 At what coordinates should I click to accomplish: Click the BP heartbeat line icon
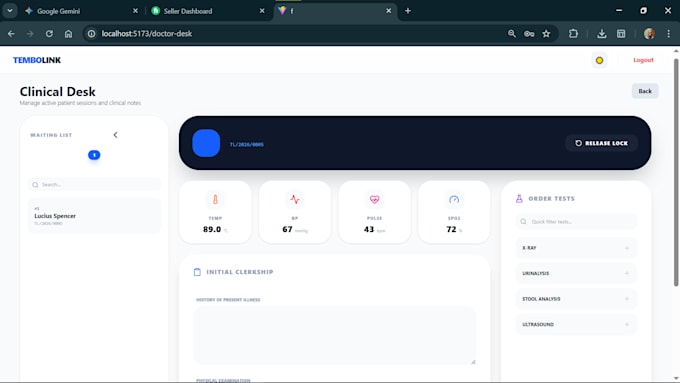pyautogui.click(x=295, y=200)
